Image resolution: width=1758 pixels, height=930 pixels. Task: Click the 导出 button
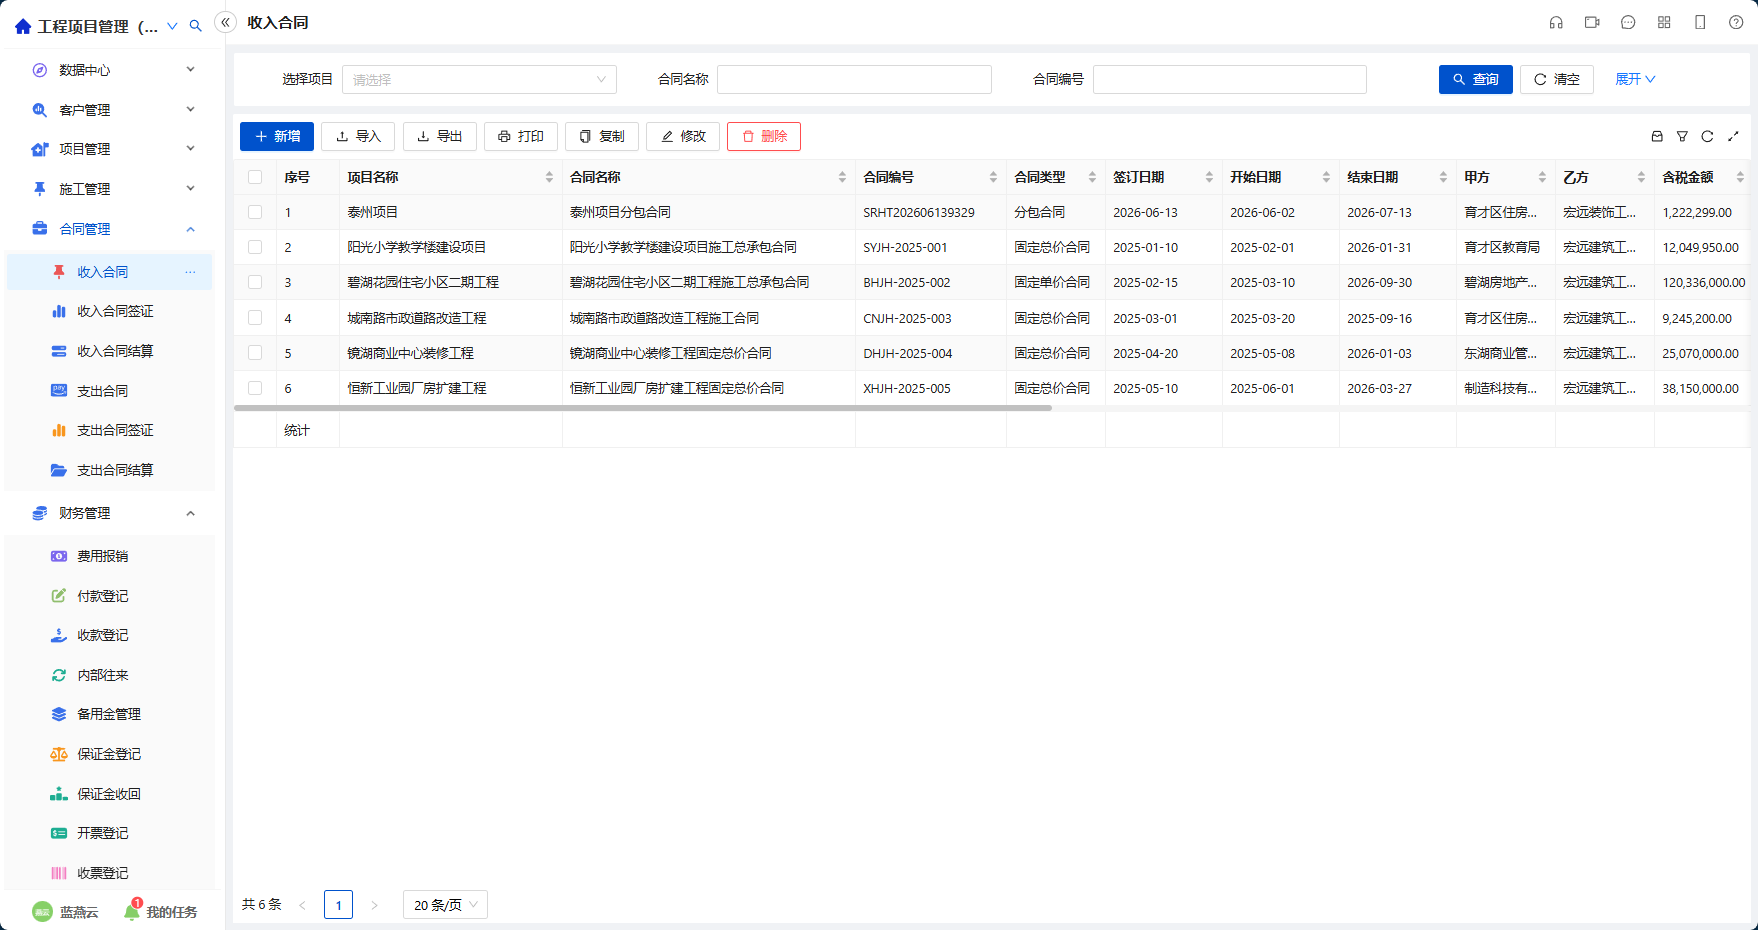coord(440,136)
